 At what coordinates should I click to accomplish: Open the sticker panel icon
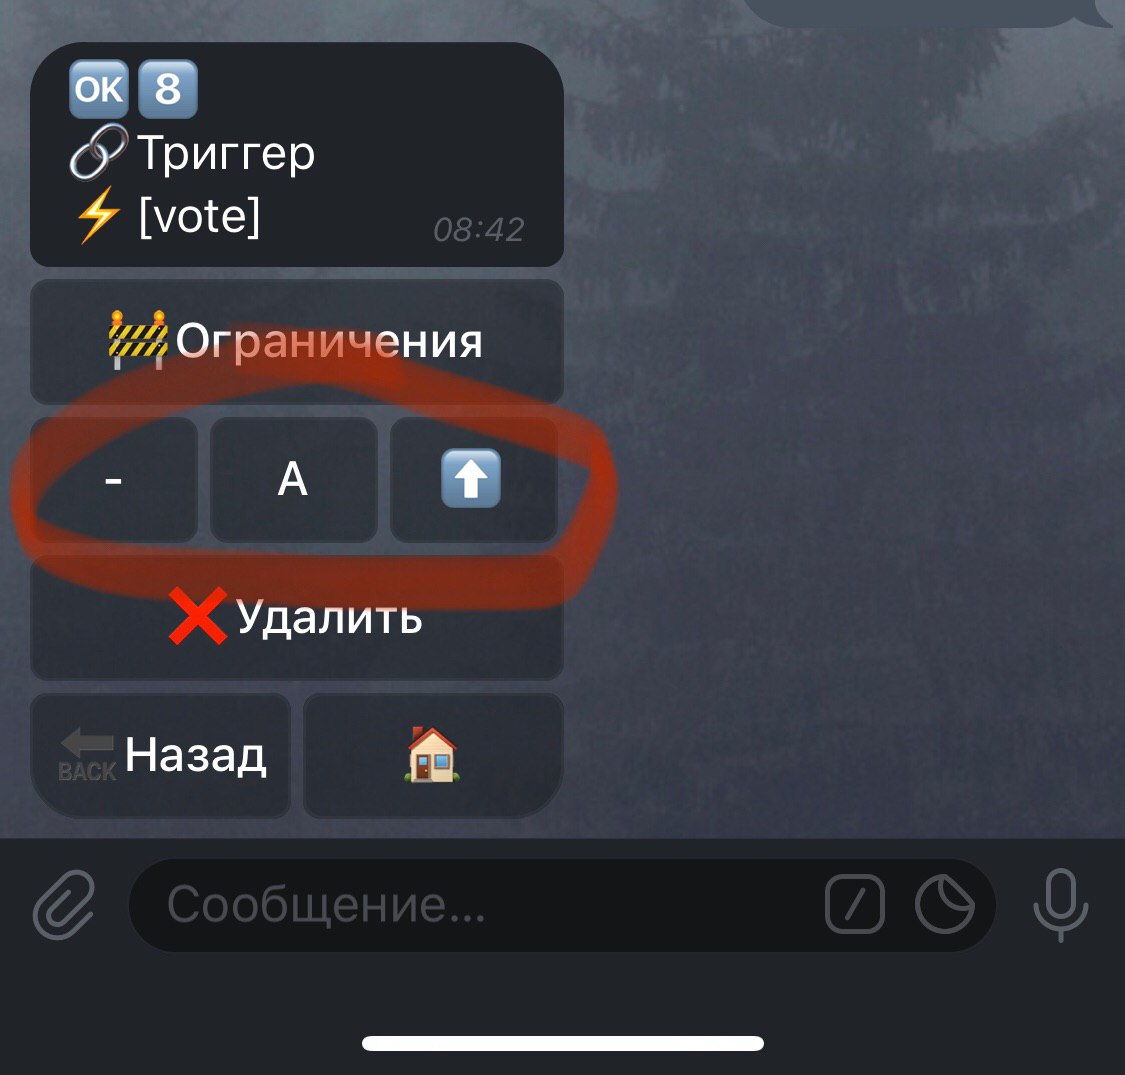(944, 904)
